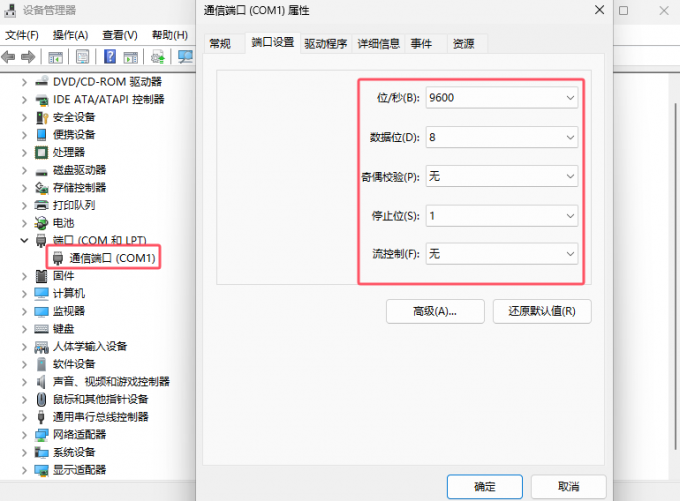
Task: Open the 查看(V) menu
Action: point(120,35)
